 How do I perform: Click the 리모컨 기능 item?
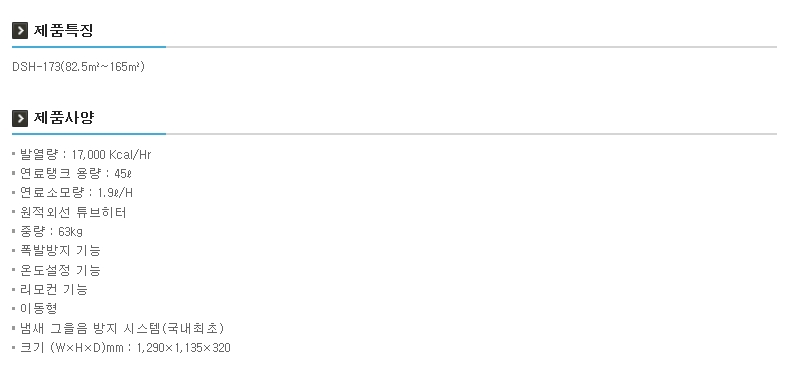point(54,290)
